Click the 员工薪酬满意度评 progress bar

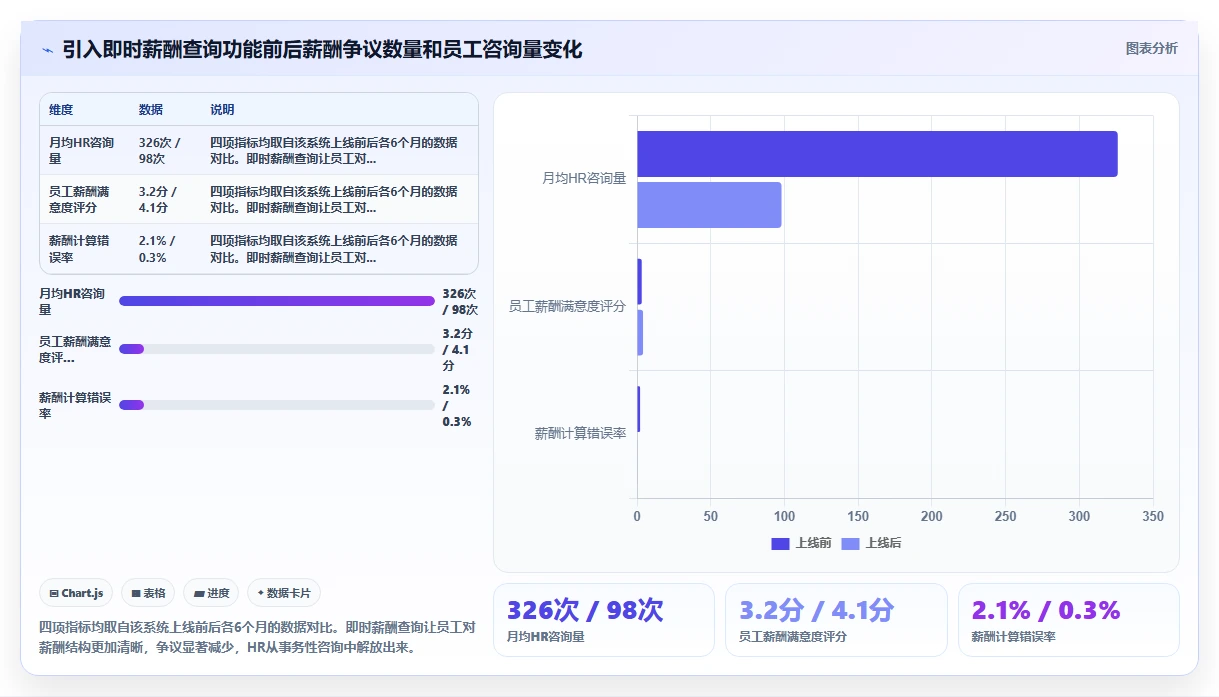(x=277, y=349)
